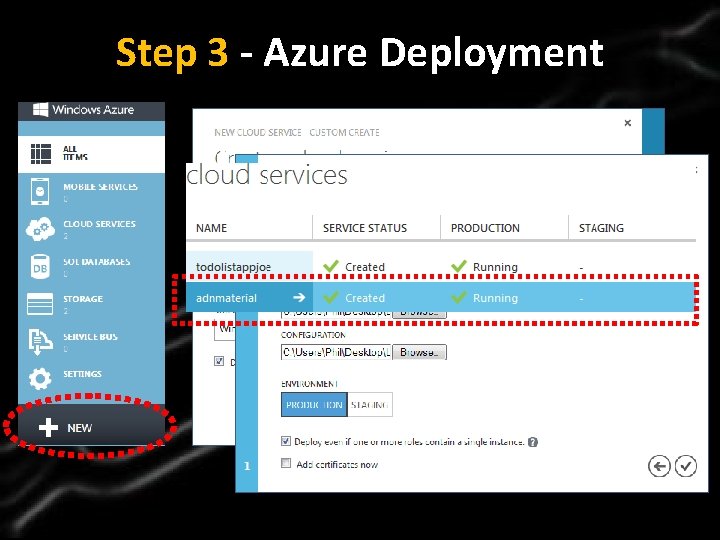Close the New Cloud Service dialog
The image size is (720, 540).
coord(628,123)
